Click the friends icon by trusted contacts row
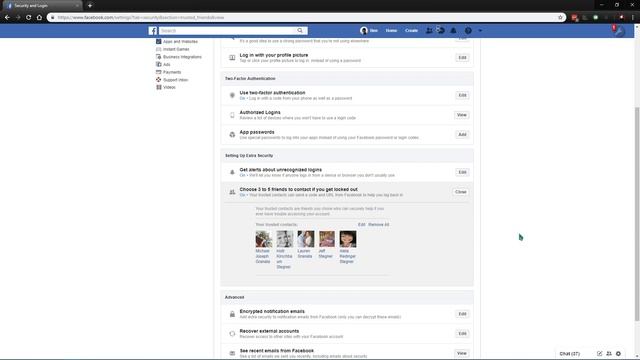The width and height of the screenshot is (640, 360). click(x=232, y=192)
